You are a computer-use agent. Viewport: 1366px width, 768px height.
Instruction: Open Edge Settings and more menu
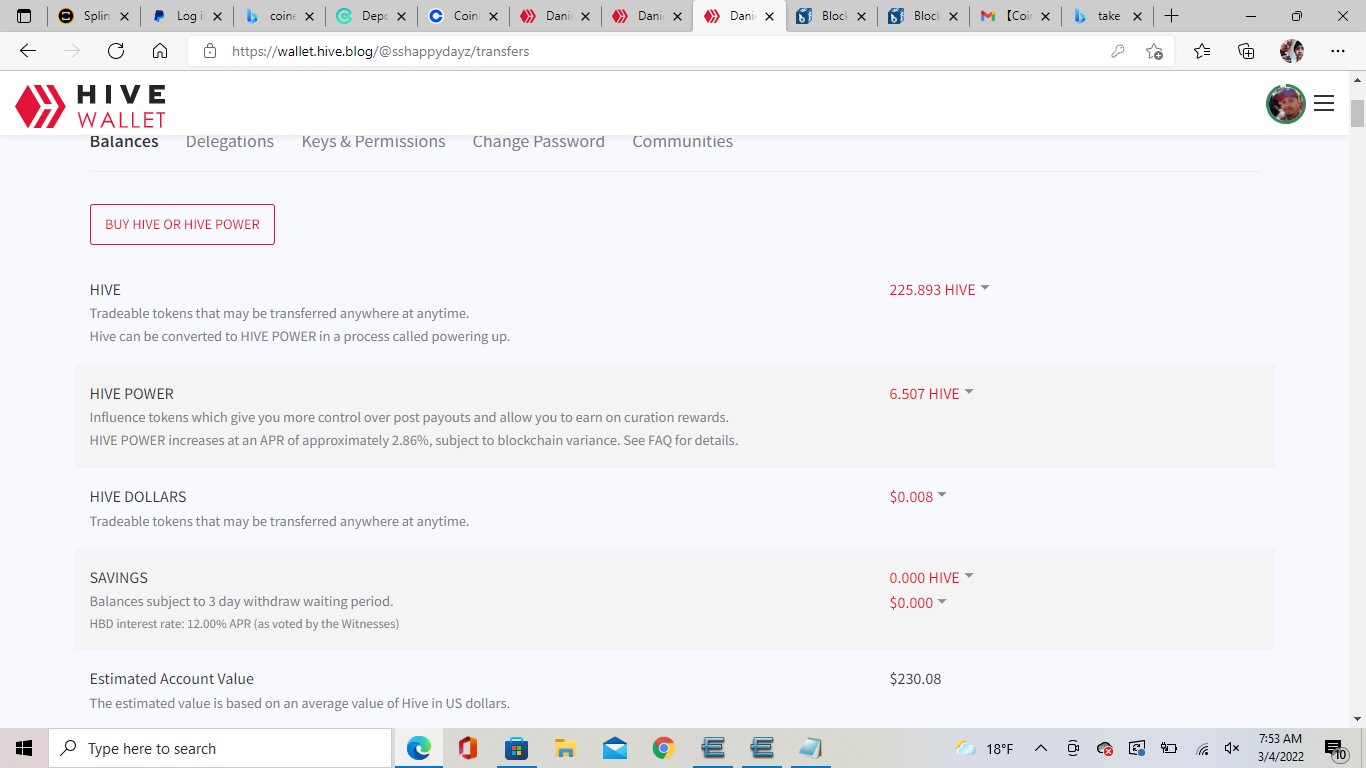point(1338,51)
